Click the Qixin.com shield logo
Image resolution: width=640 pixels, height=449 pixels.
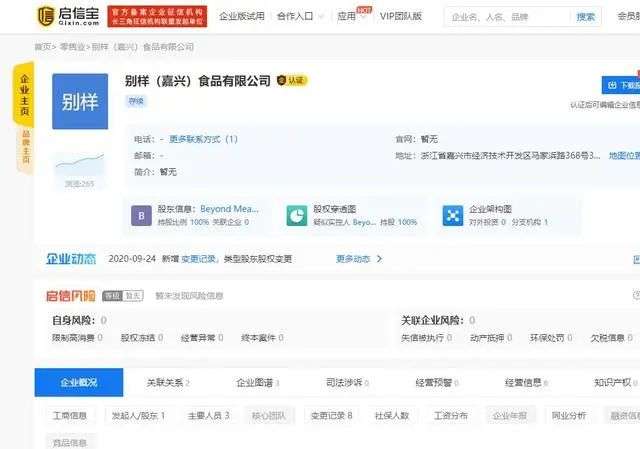coord(46,16)
